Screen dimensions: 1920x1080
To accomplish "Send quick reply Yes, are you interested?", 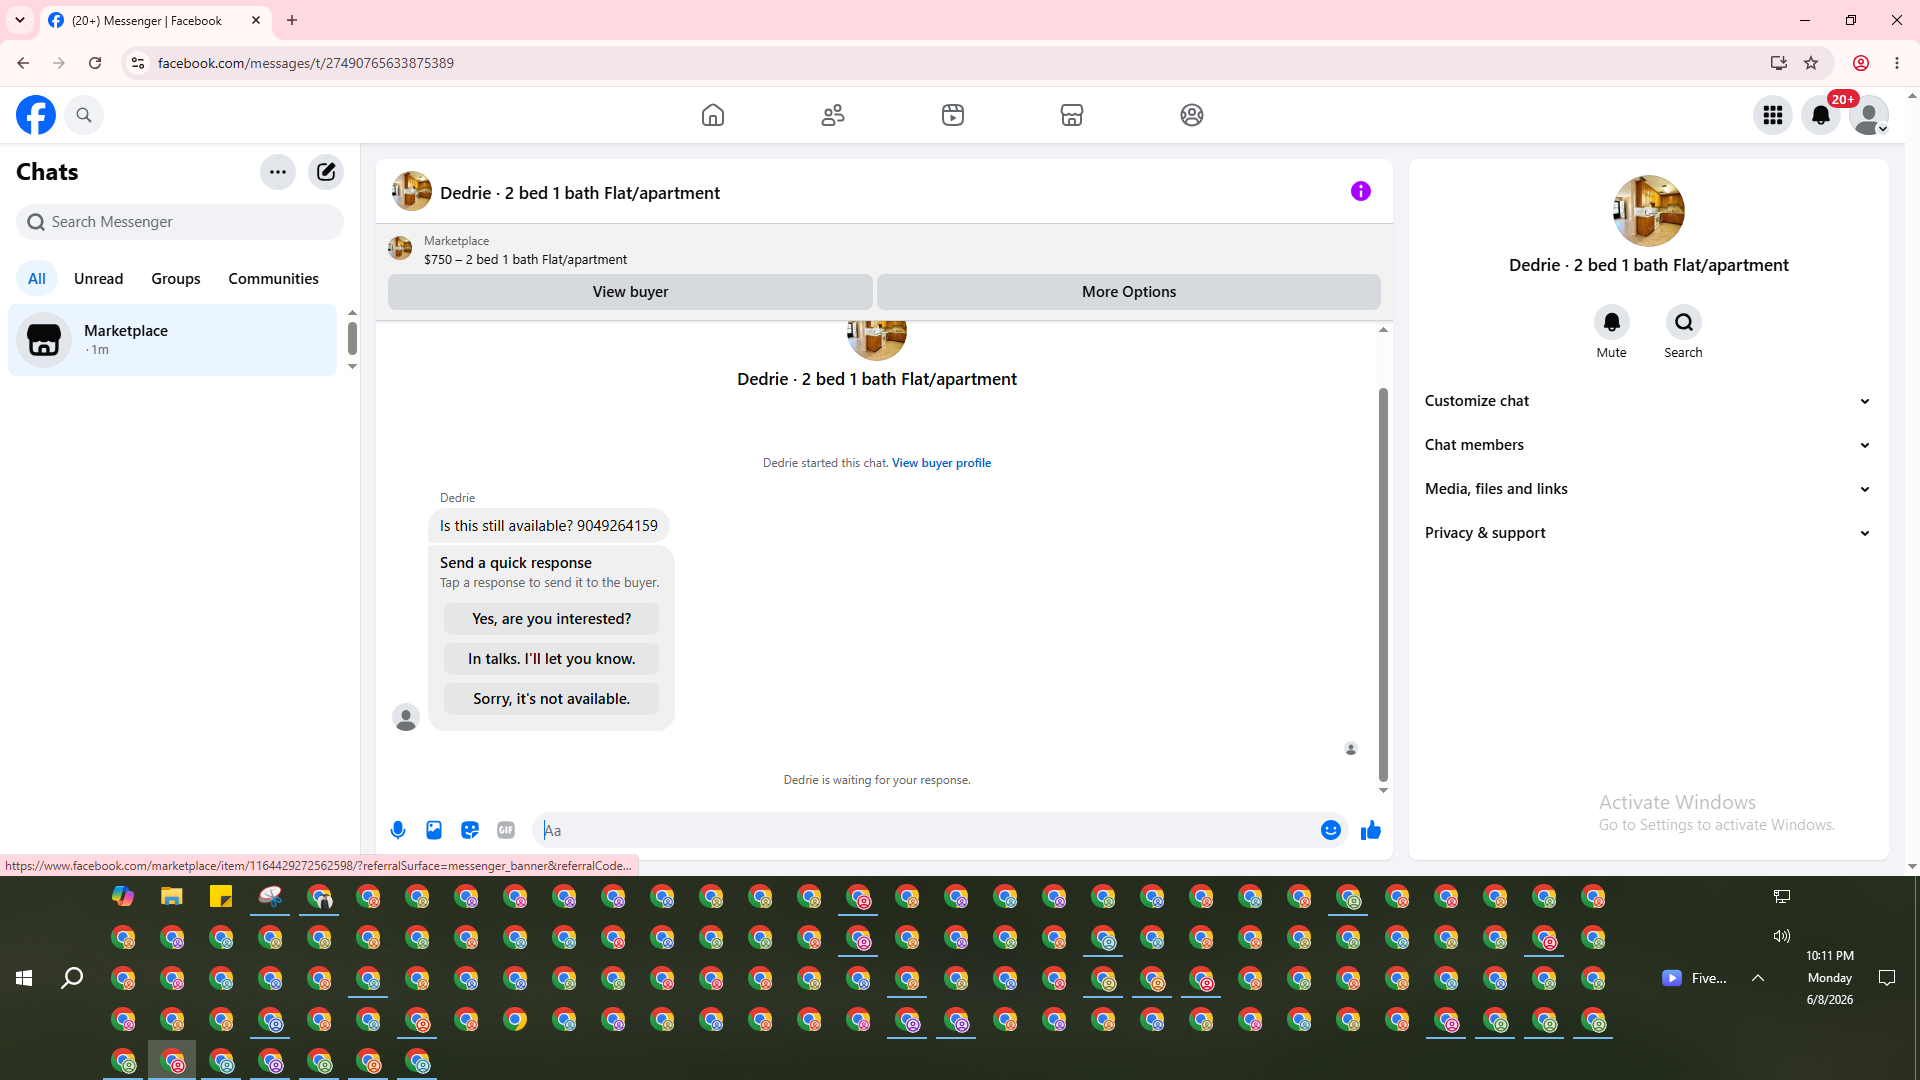I will click(x=551, y=619).
